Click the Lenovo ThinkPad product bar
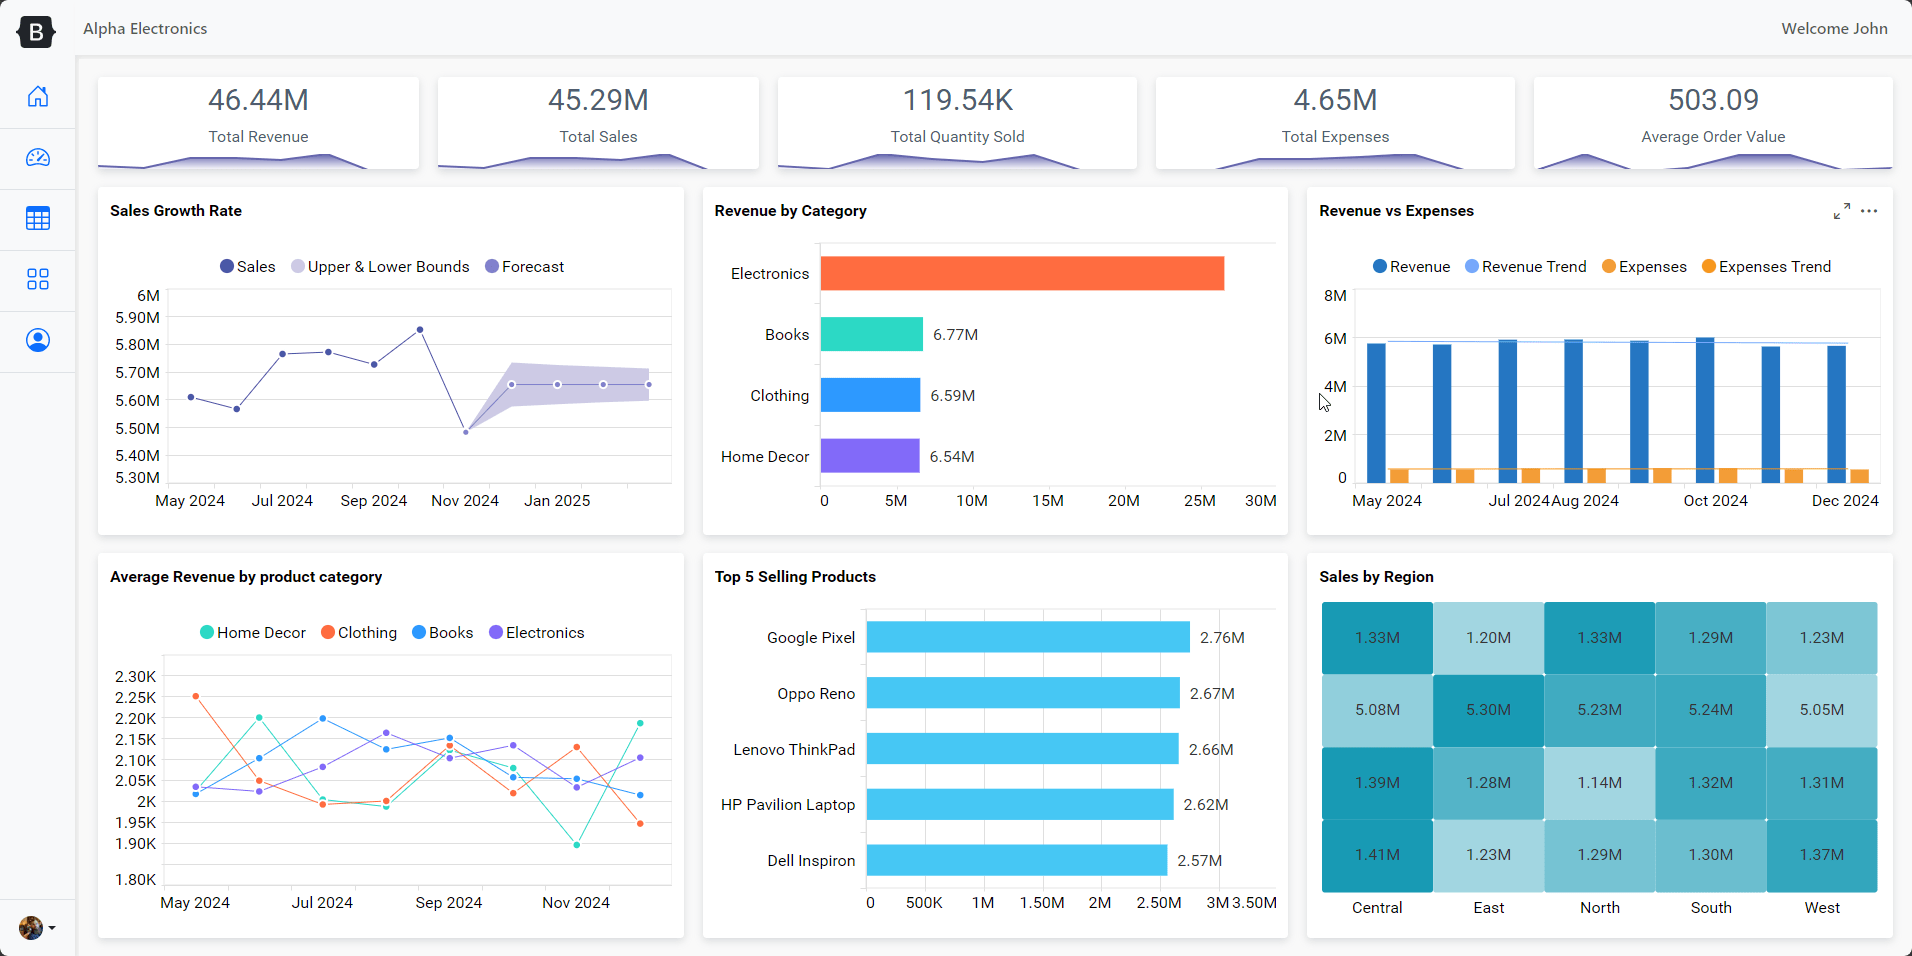This screenshot has height=956, width=1912. (1023, 749)
